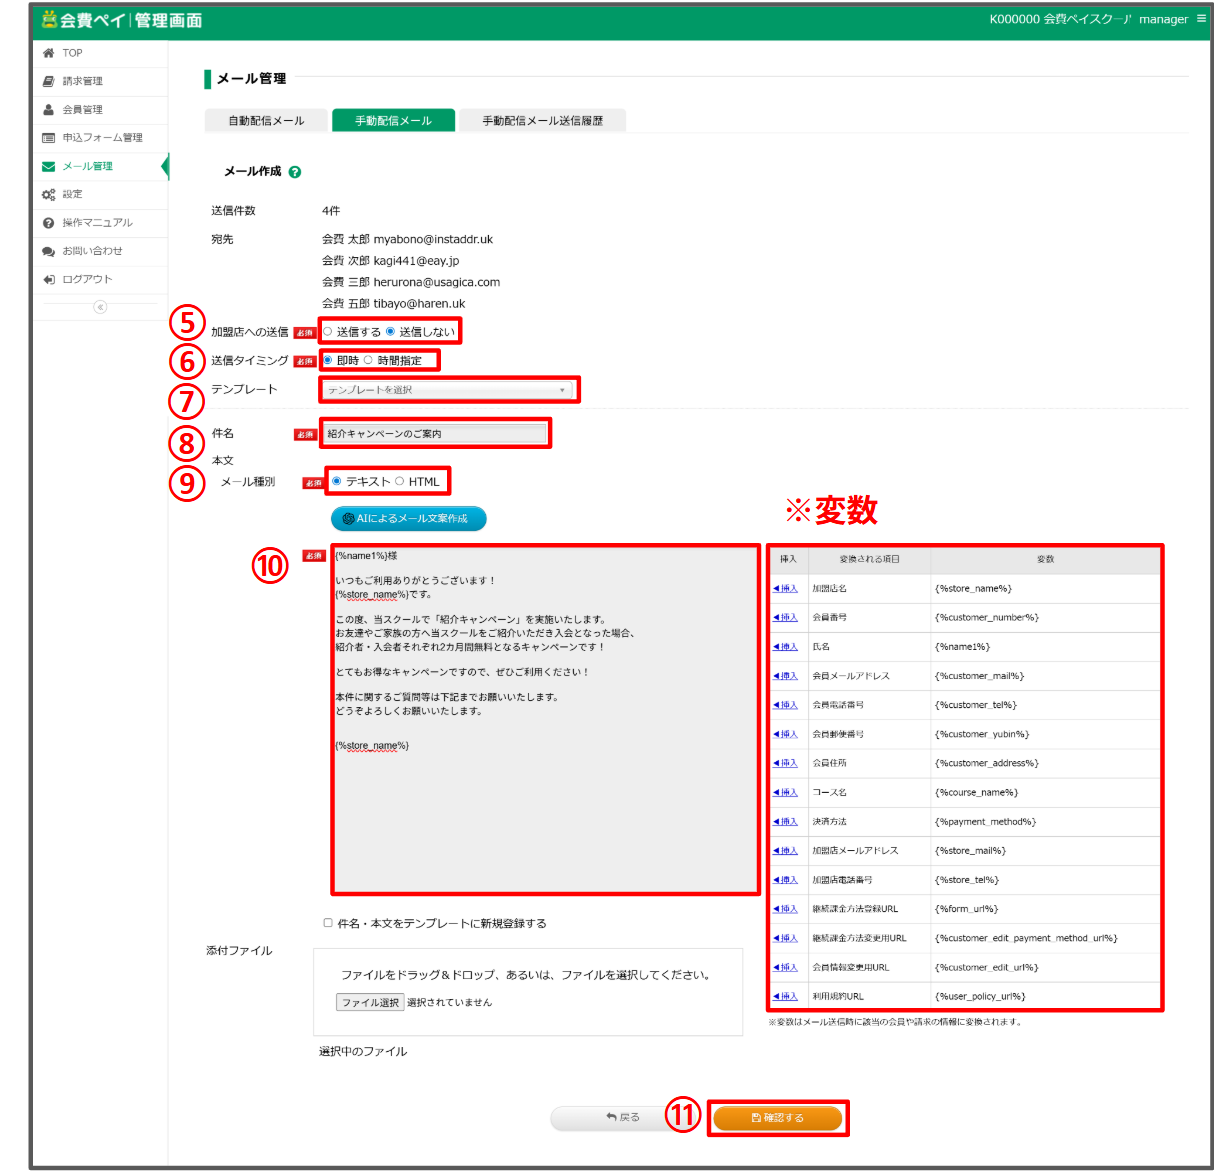Click 会費ペイ logo in header
1214x1173 pixels.
122,20
